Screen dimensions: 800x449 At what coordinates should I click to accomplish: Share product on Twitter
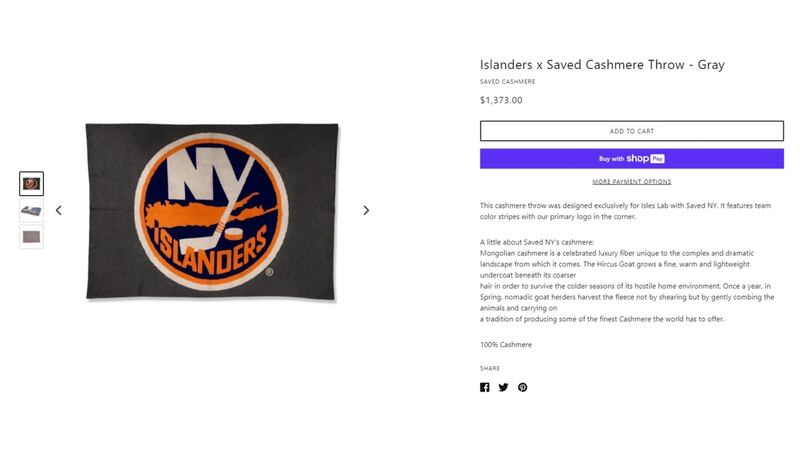point(503,387)
